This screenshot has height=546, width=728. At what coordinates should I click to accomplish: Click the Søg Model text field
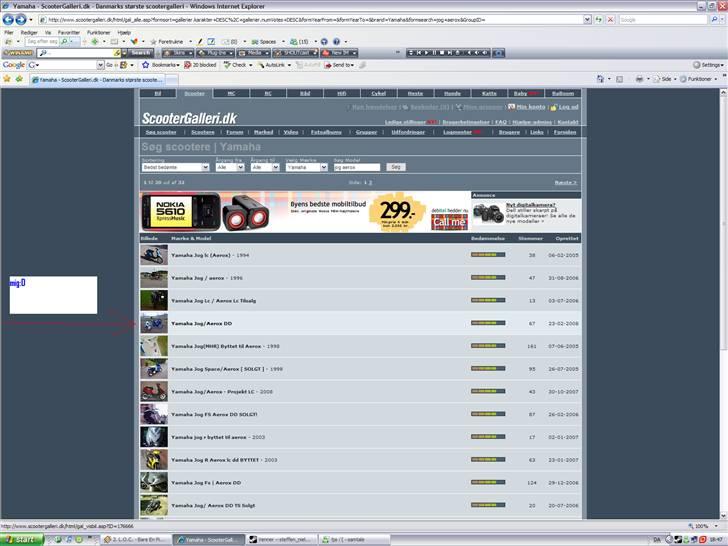pyautogui.click(x=356, y=167)
